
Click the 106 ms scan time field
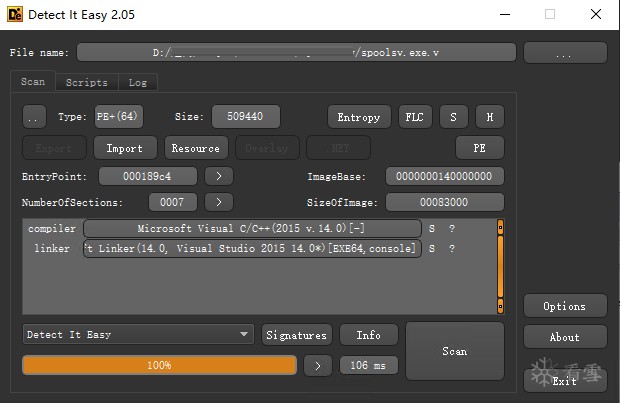[369, 365]
